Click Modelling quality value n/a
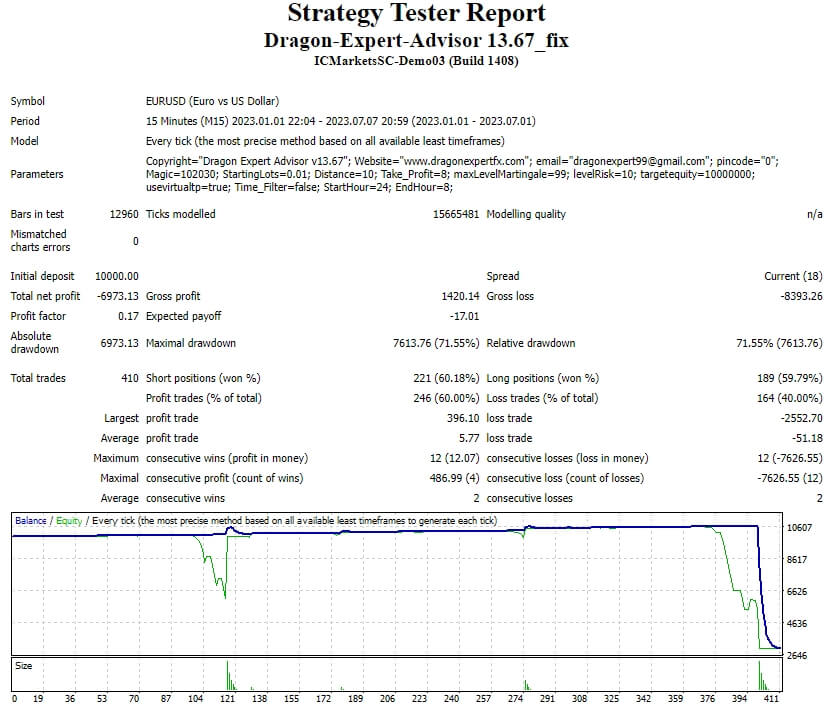The height and width of the screenshot is (710, 836). tap(815, 214)
